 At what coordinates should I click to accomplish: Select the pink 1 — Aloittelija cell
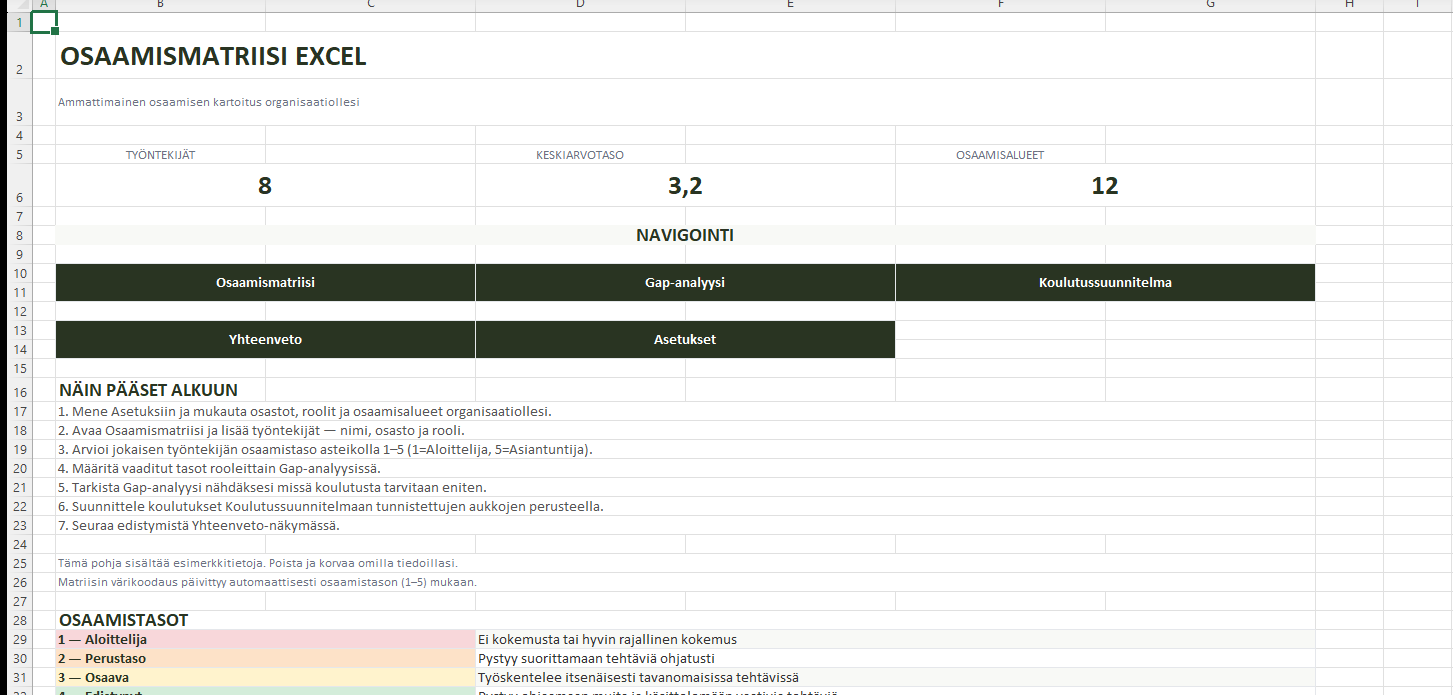point(265,640)
